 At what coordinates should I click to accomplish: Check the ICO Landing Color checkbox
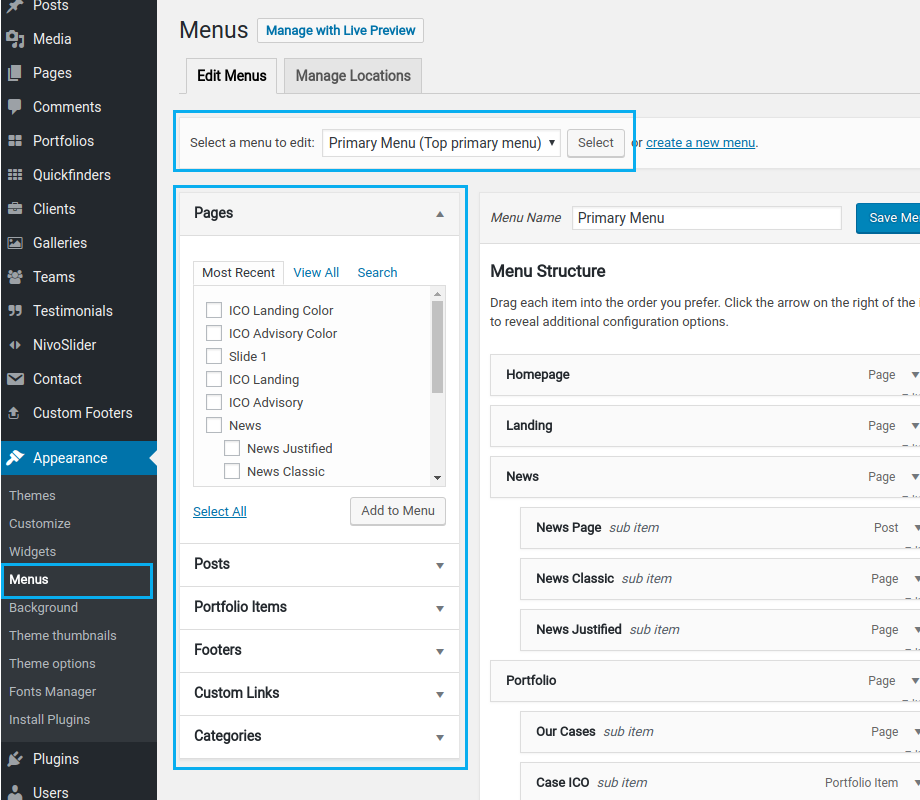[213, 310]
